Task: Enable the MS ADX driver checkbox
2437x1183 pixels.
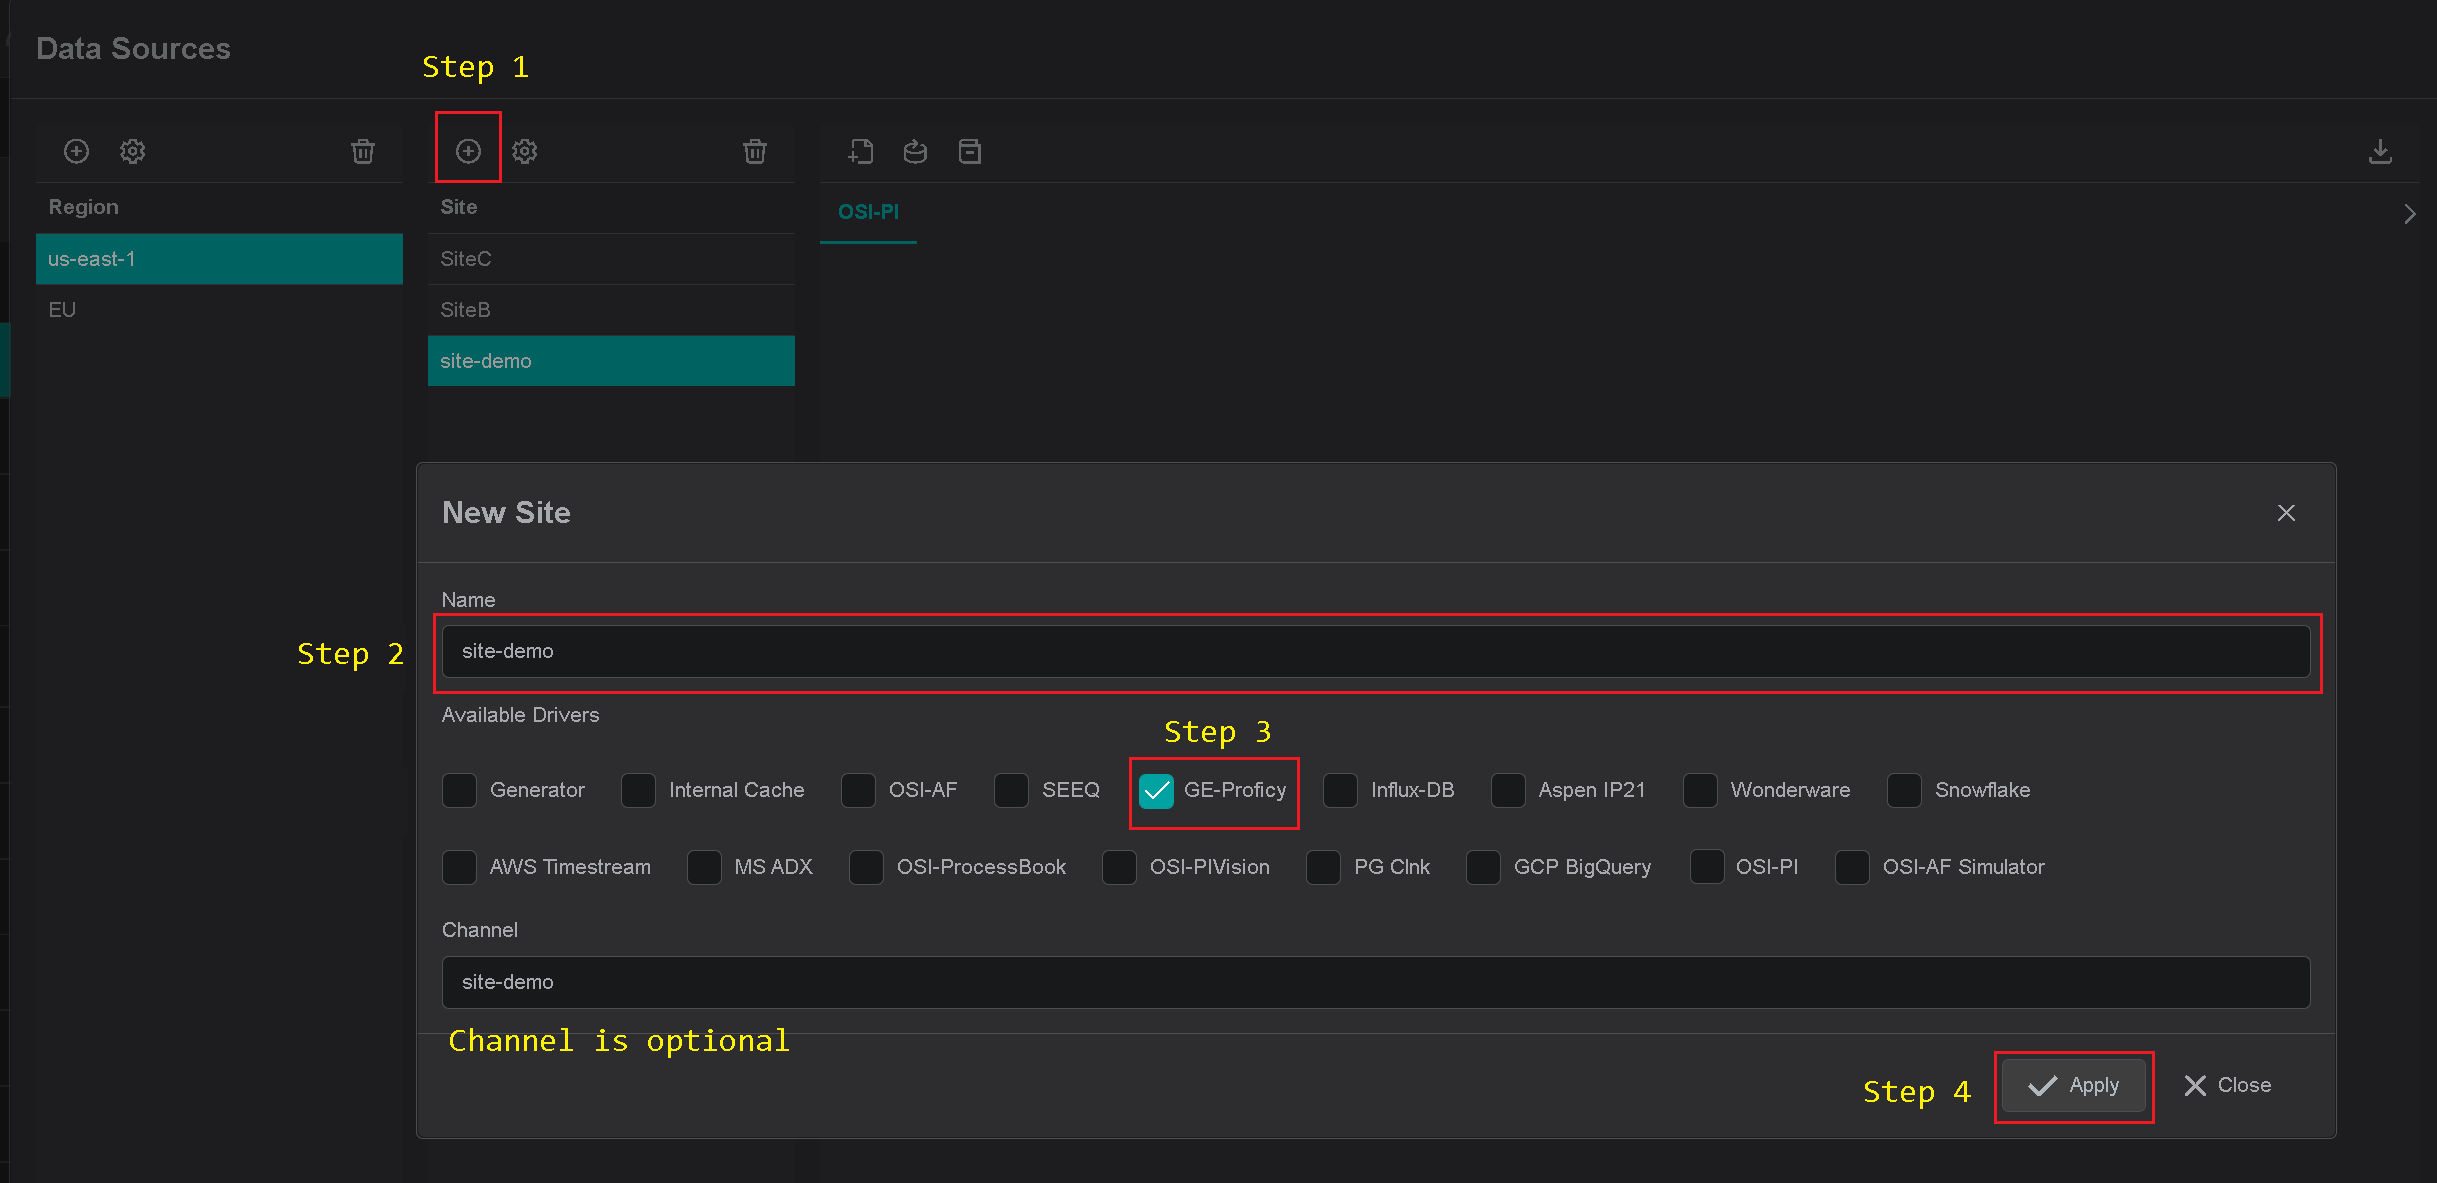Action: tap(704, 867)
